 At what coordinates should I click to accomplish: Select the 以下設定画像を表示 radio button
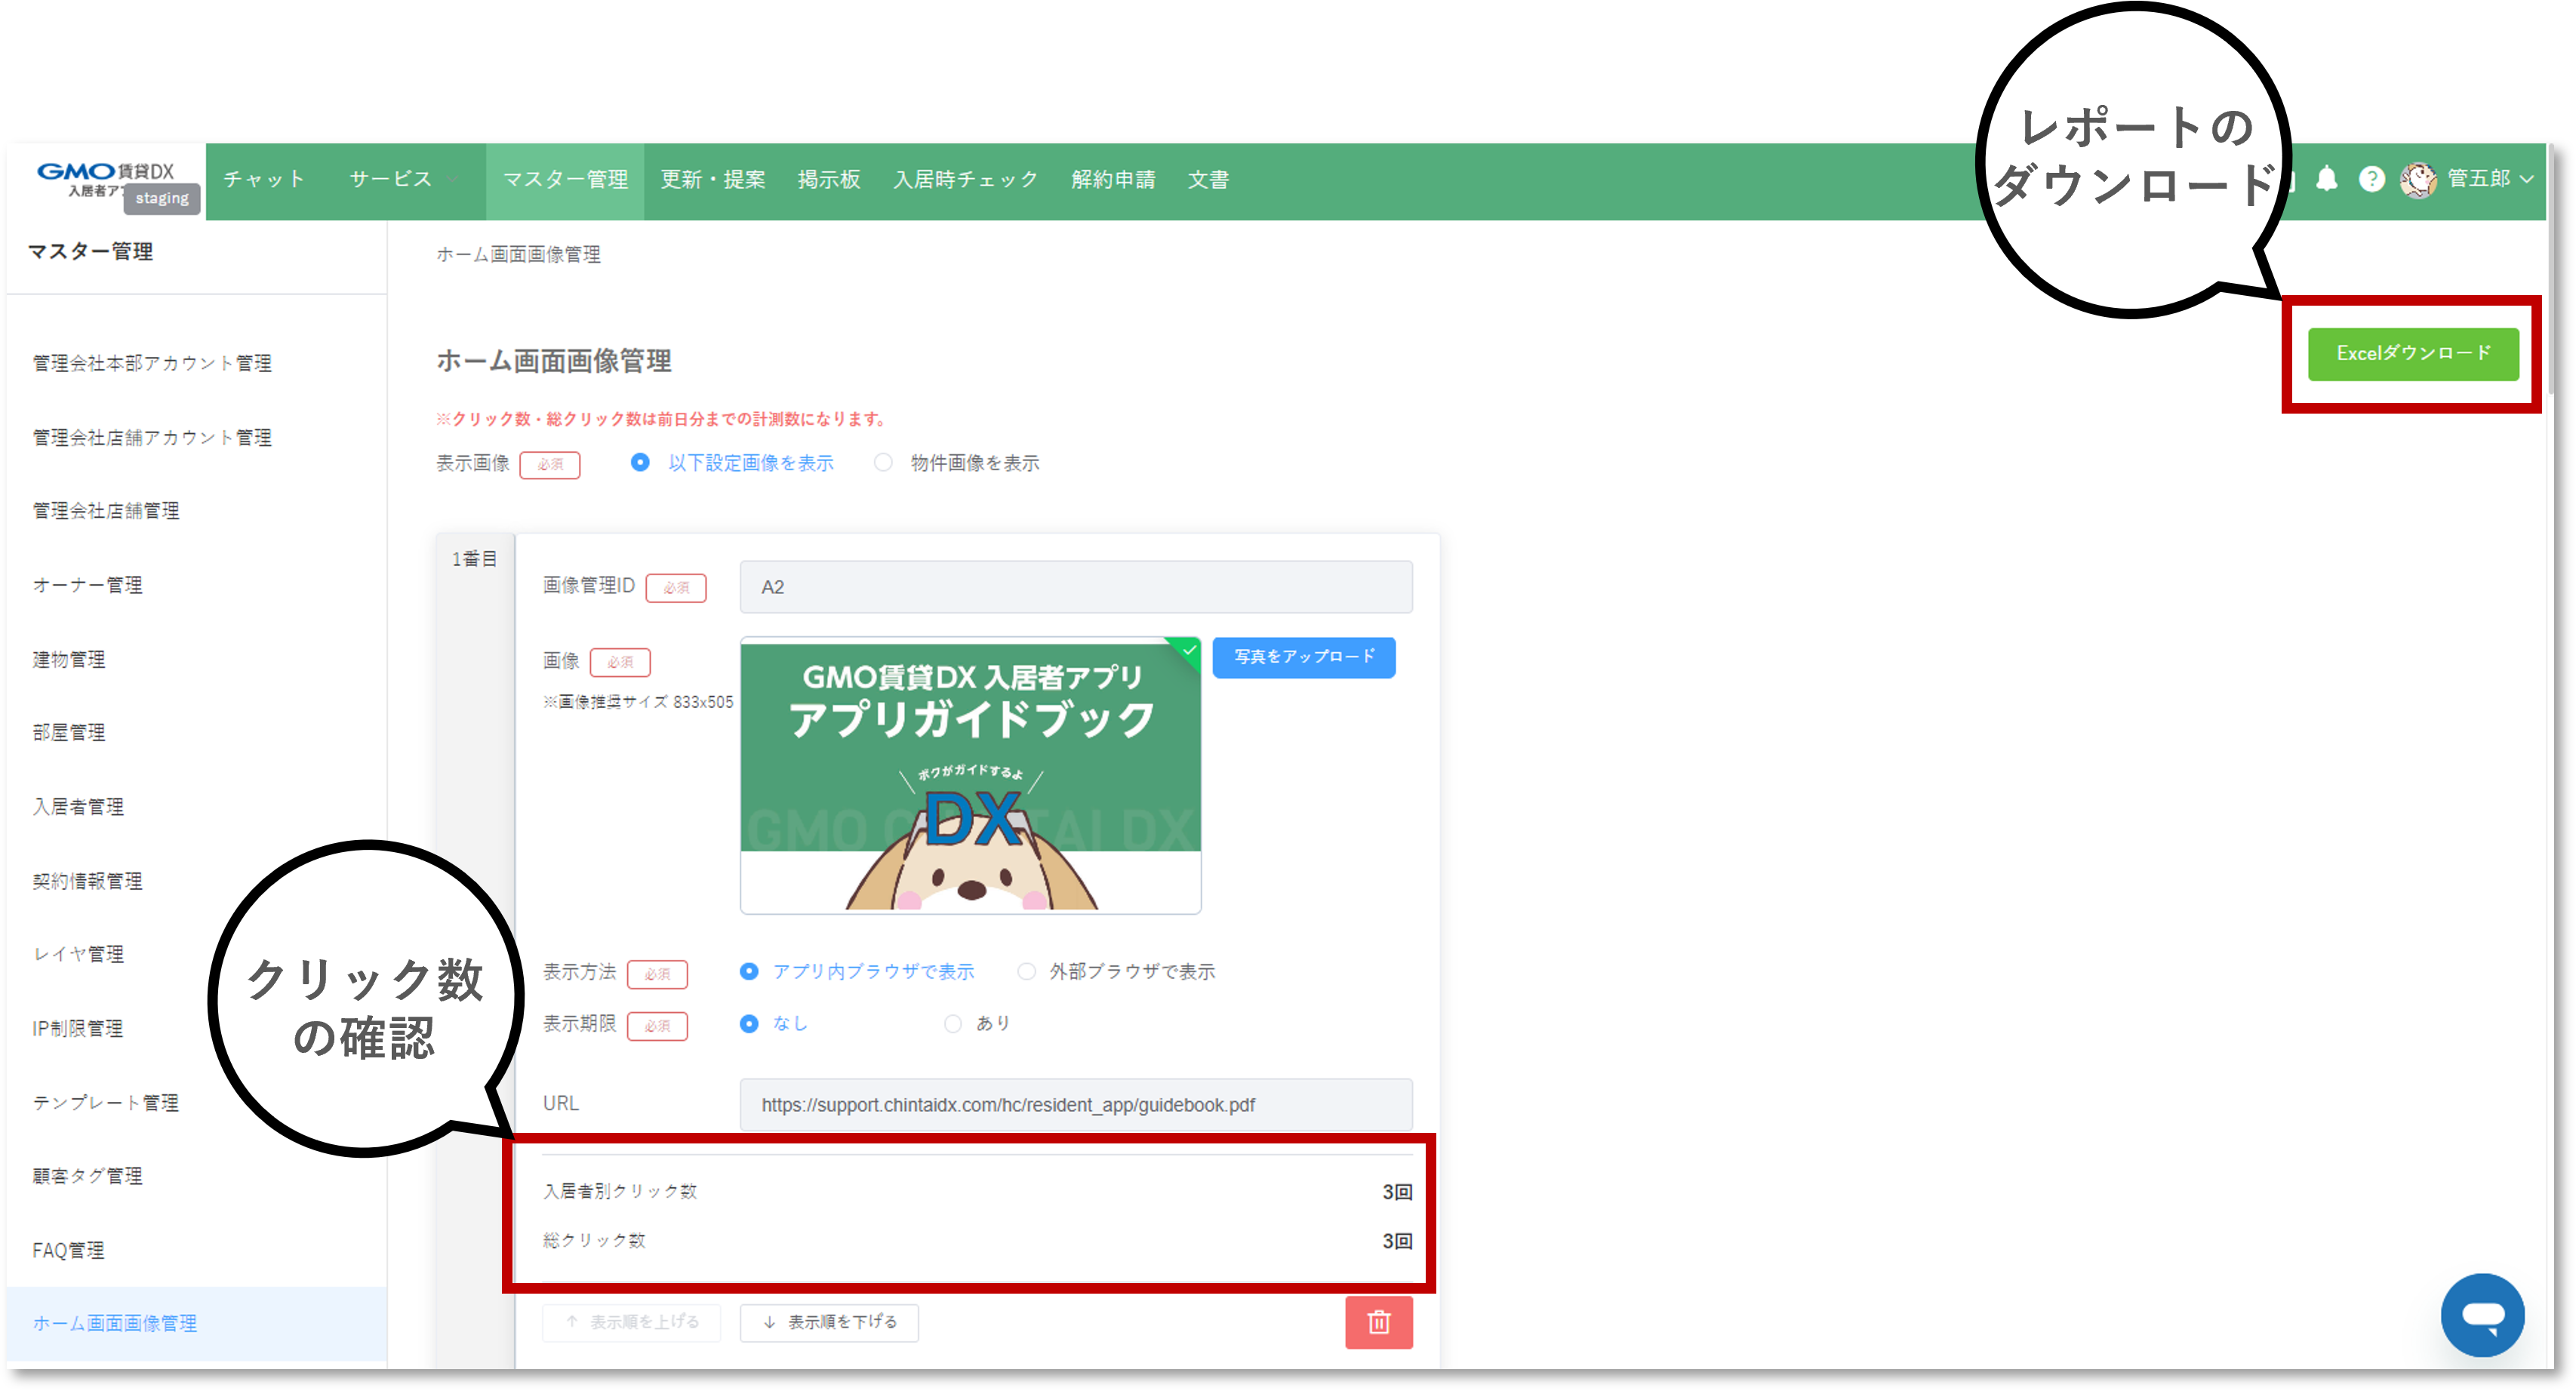coord(640,463)
